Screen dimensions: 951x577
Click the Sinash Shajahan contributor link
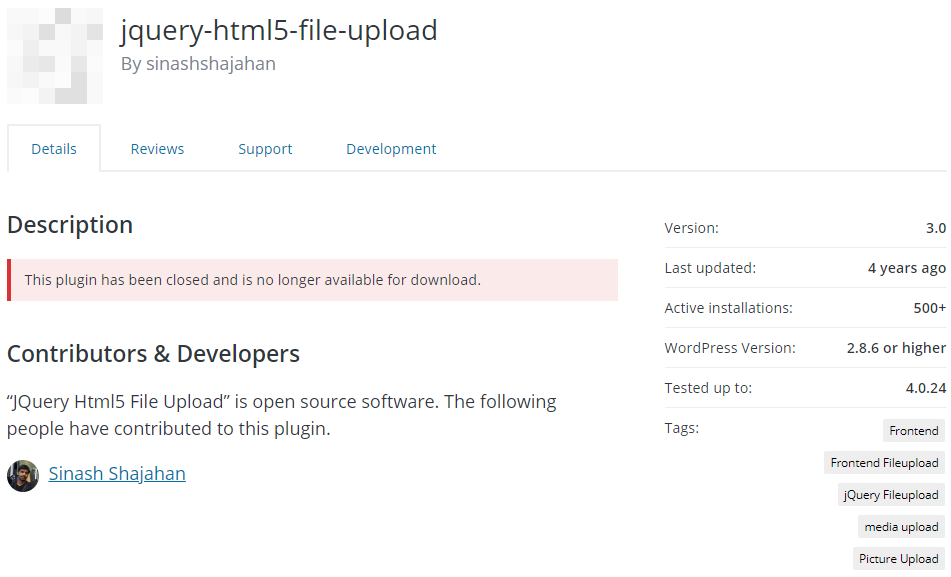click(117, 473)
